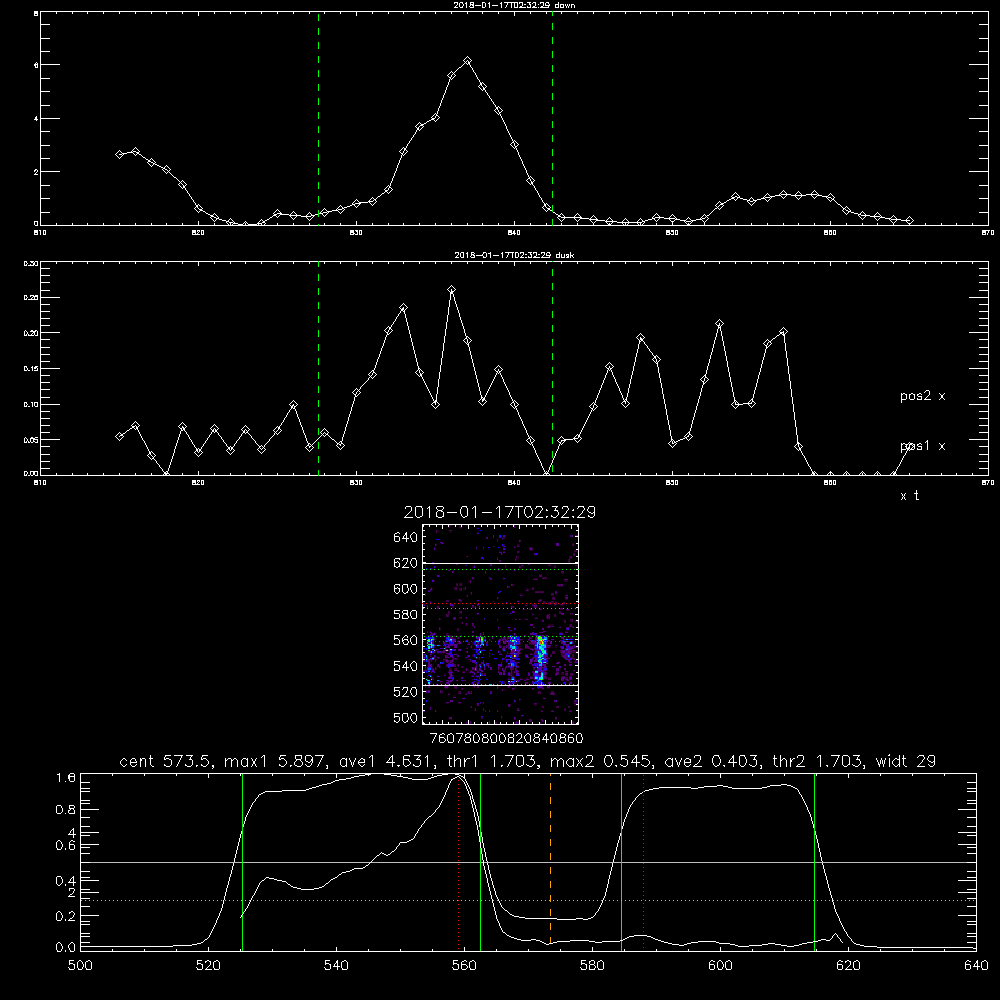Click the spectrogram y-axis label 600
The height and width of the screenshot is (1000, 1000).
click(x=406, y=589)
